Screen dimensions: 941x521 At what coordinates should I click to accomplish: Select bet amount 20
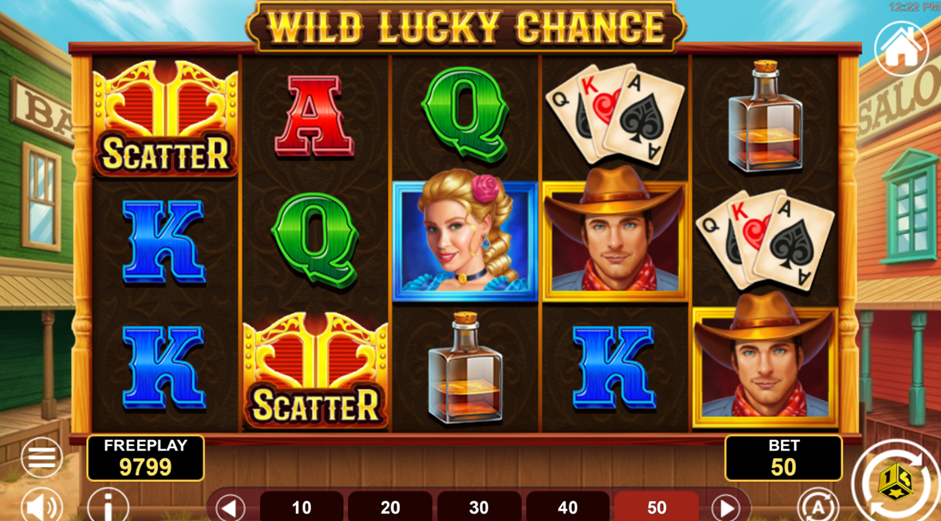[390, 508]
